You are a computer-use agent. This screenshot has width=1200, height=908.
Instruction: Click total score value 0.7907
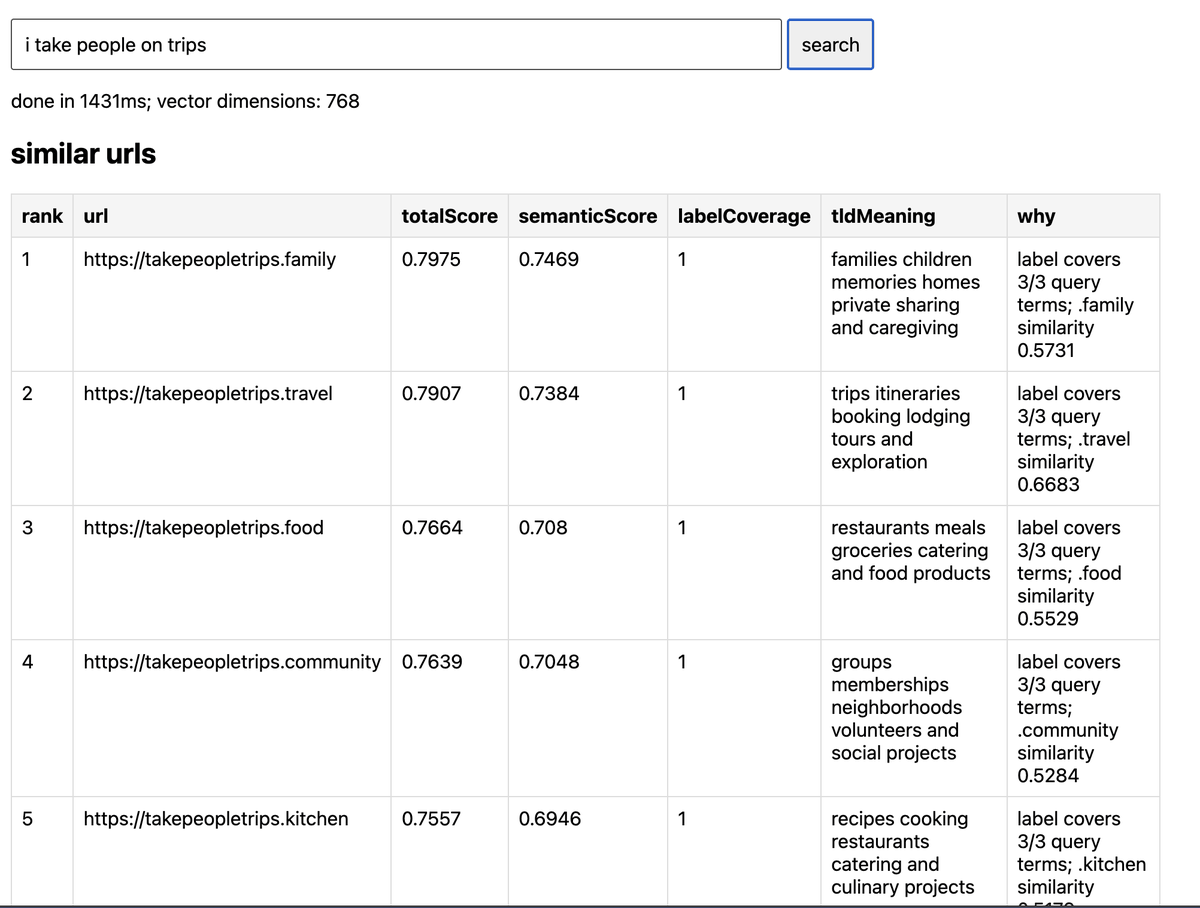(x=431, y=394)
